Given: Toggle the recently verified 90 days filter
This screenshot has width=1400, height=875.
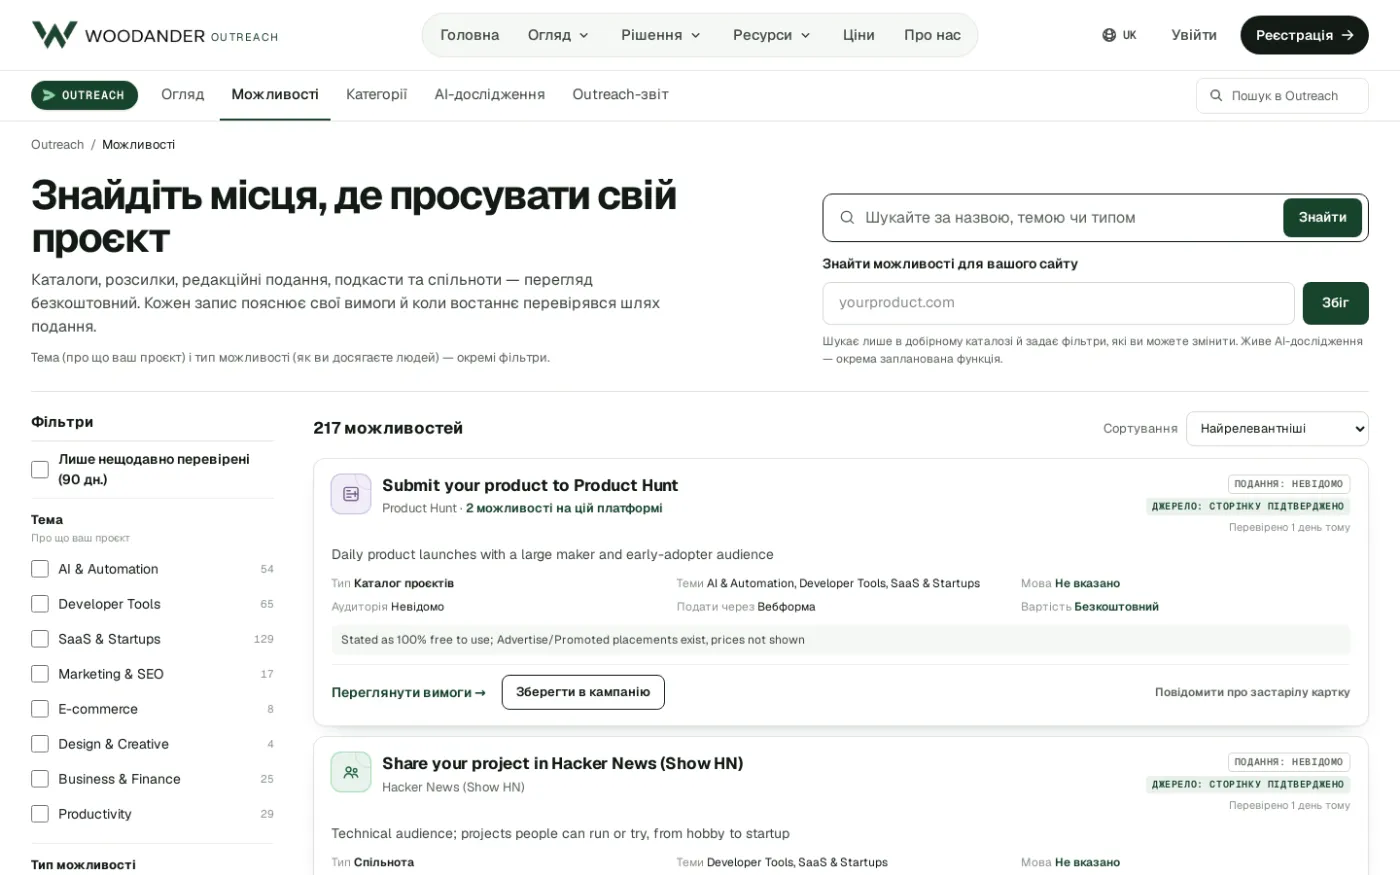Looking at the screenshot, I should click(x=40, y=470).
